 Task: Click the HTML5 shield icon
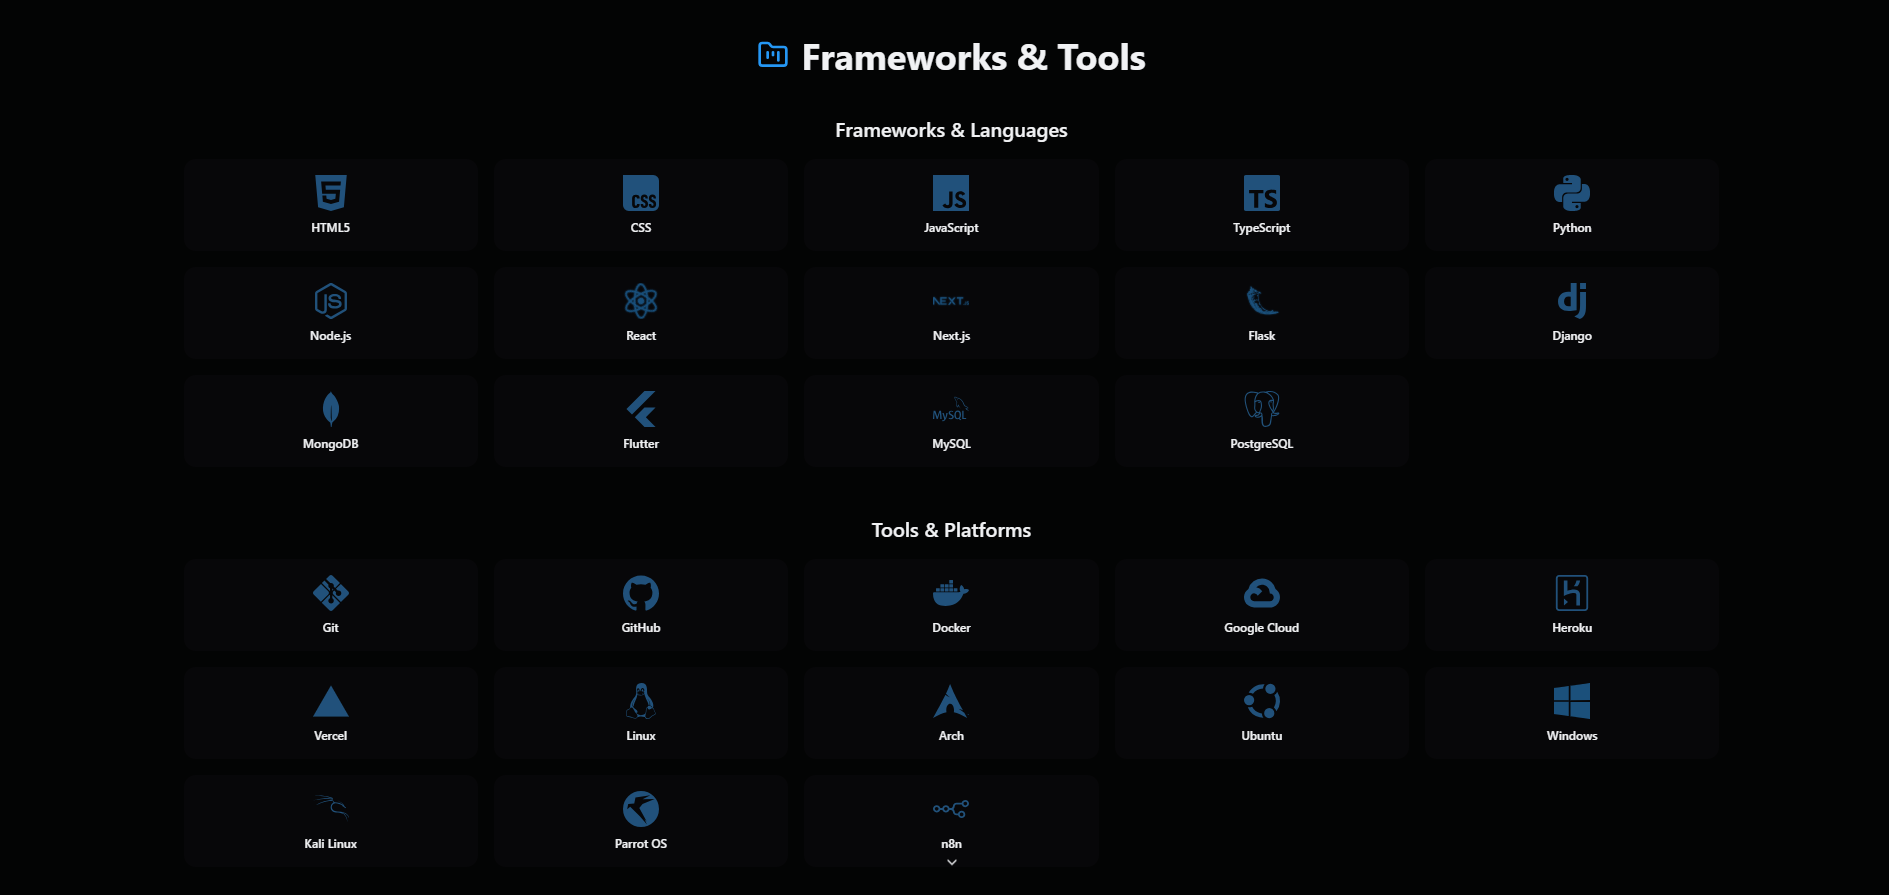(x=330, y=192)
